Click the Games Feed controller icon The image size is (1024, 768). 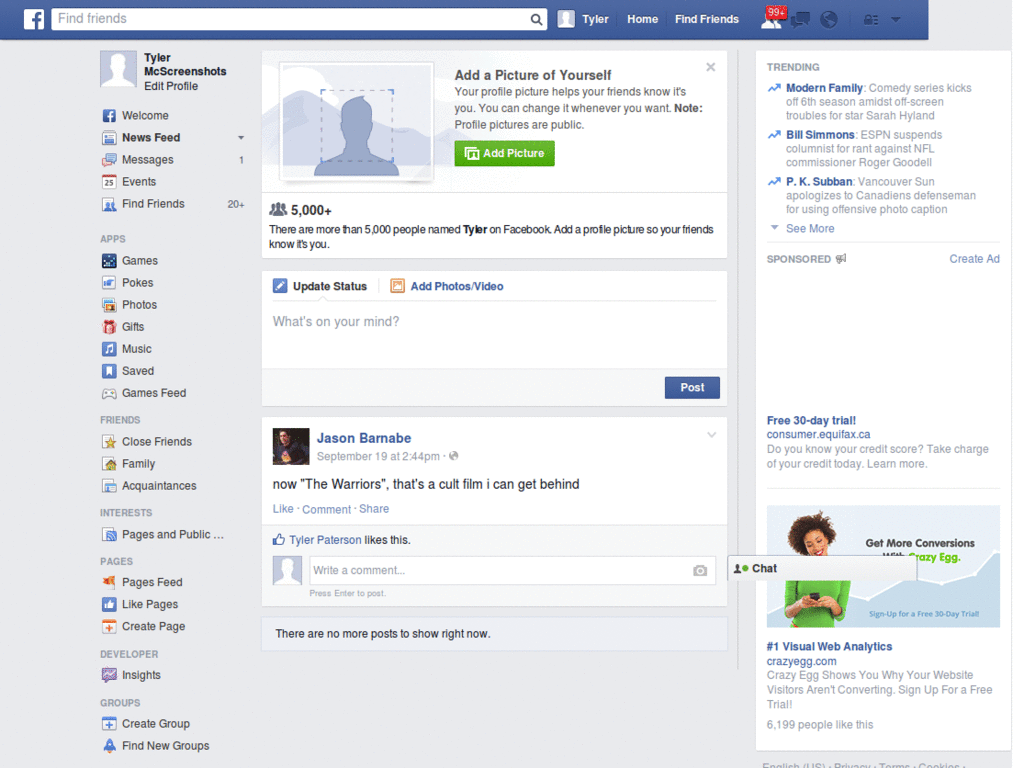point(109,393)
